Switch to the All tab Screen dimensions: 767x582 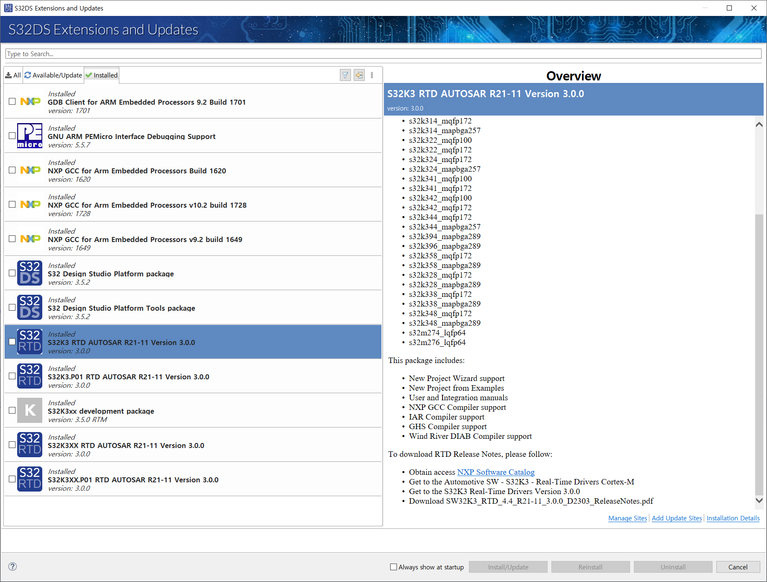point(13,75)
